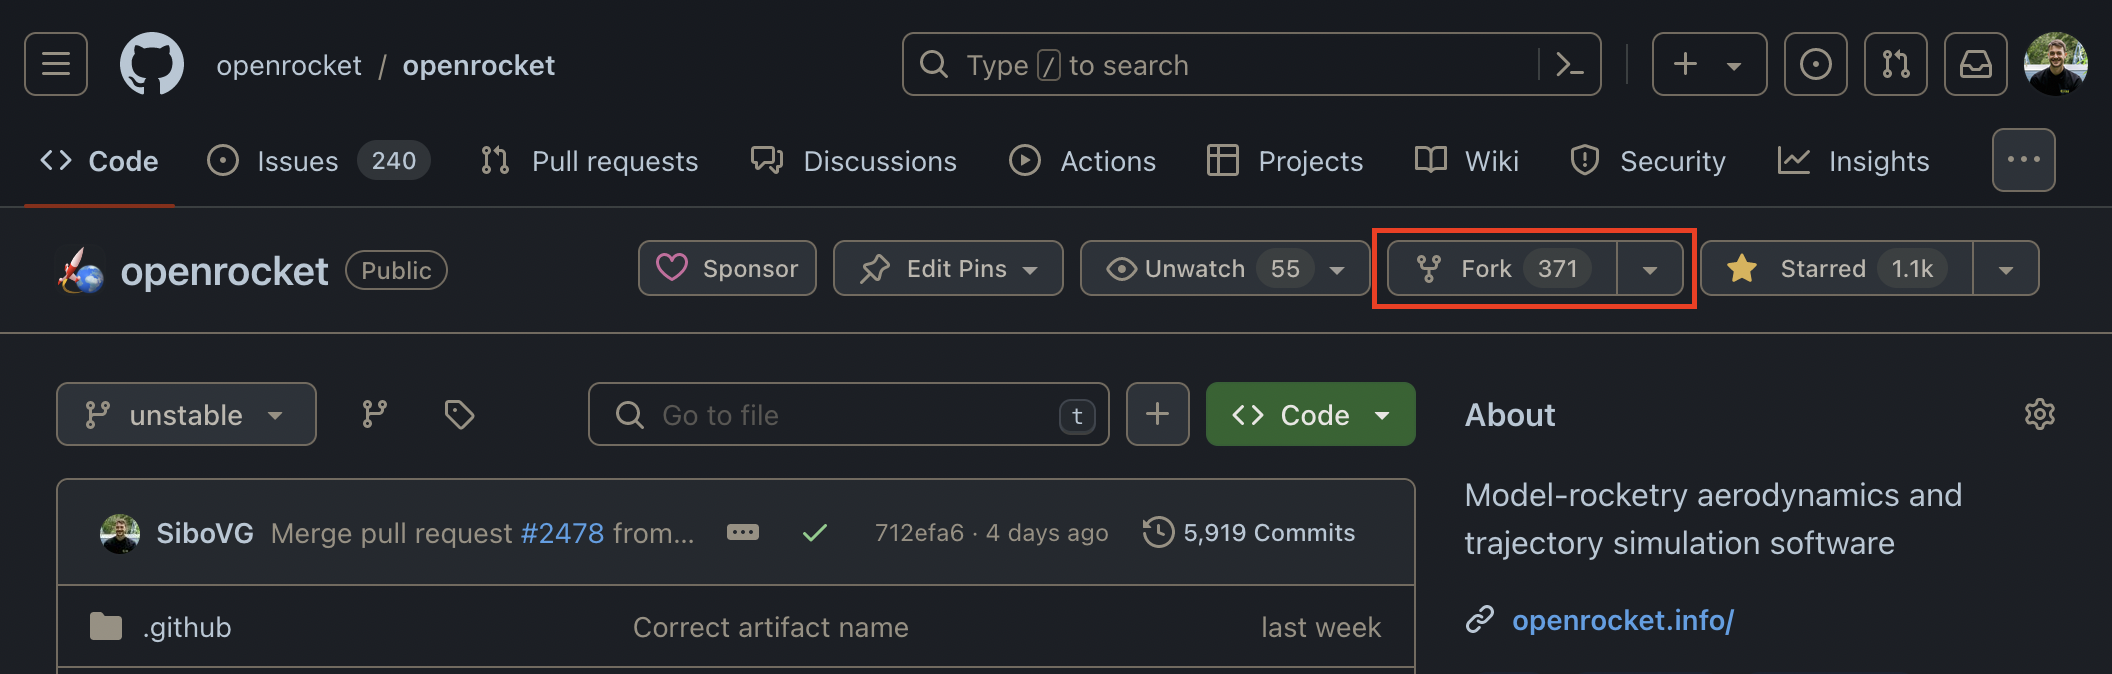Open the unstable branch dropdown
The width and height of the screenshot is (2112, 674).
tap(186, 414)
